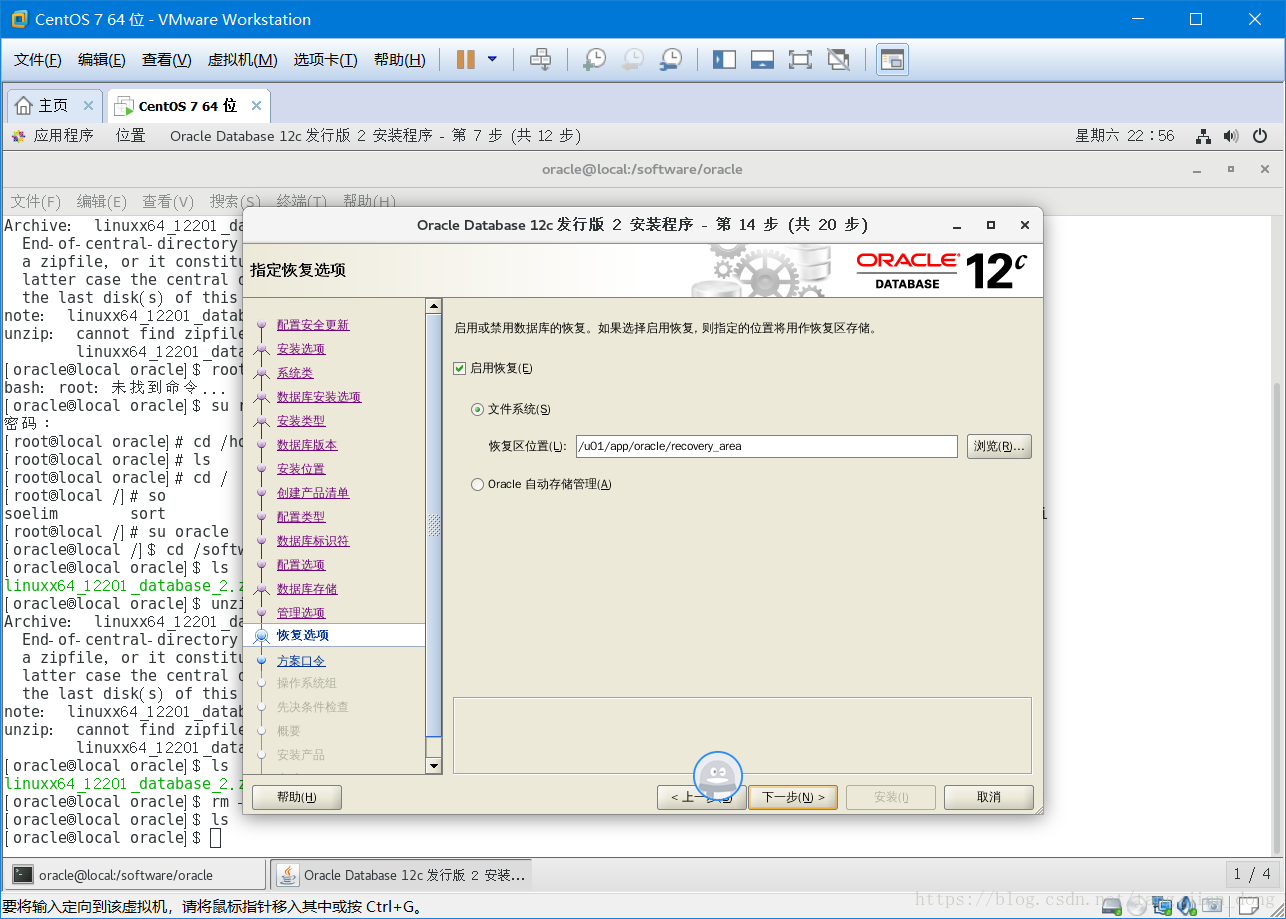Click the VMware hard disk status icon

point(1112,906)
